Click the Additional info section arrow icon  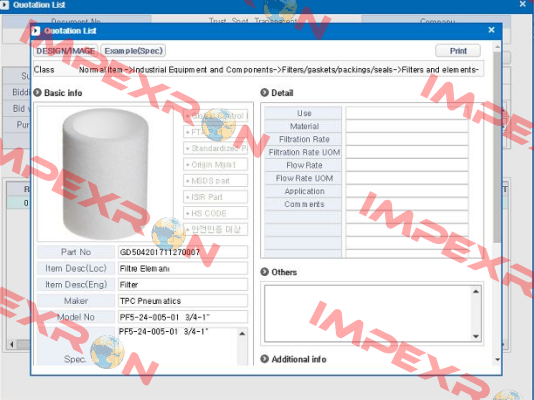[264, 359]
